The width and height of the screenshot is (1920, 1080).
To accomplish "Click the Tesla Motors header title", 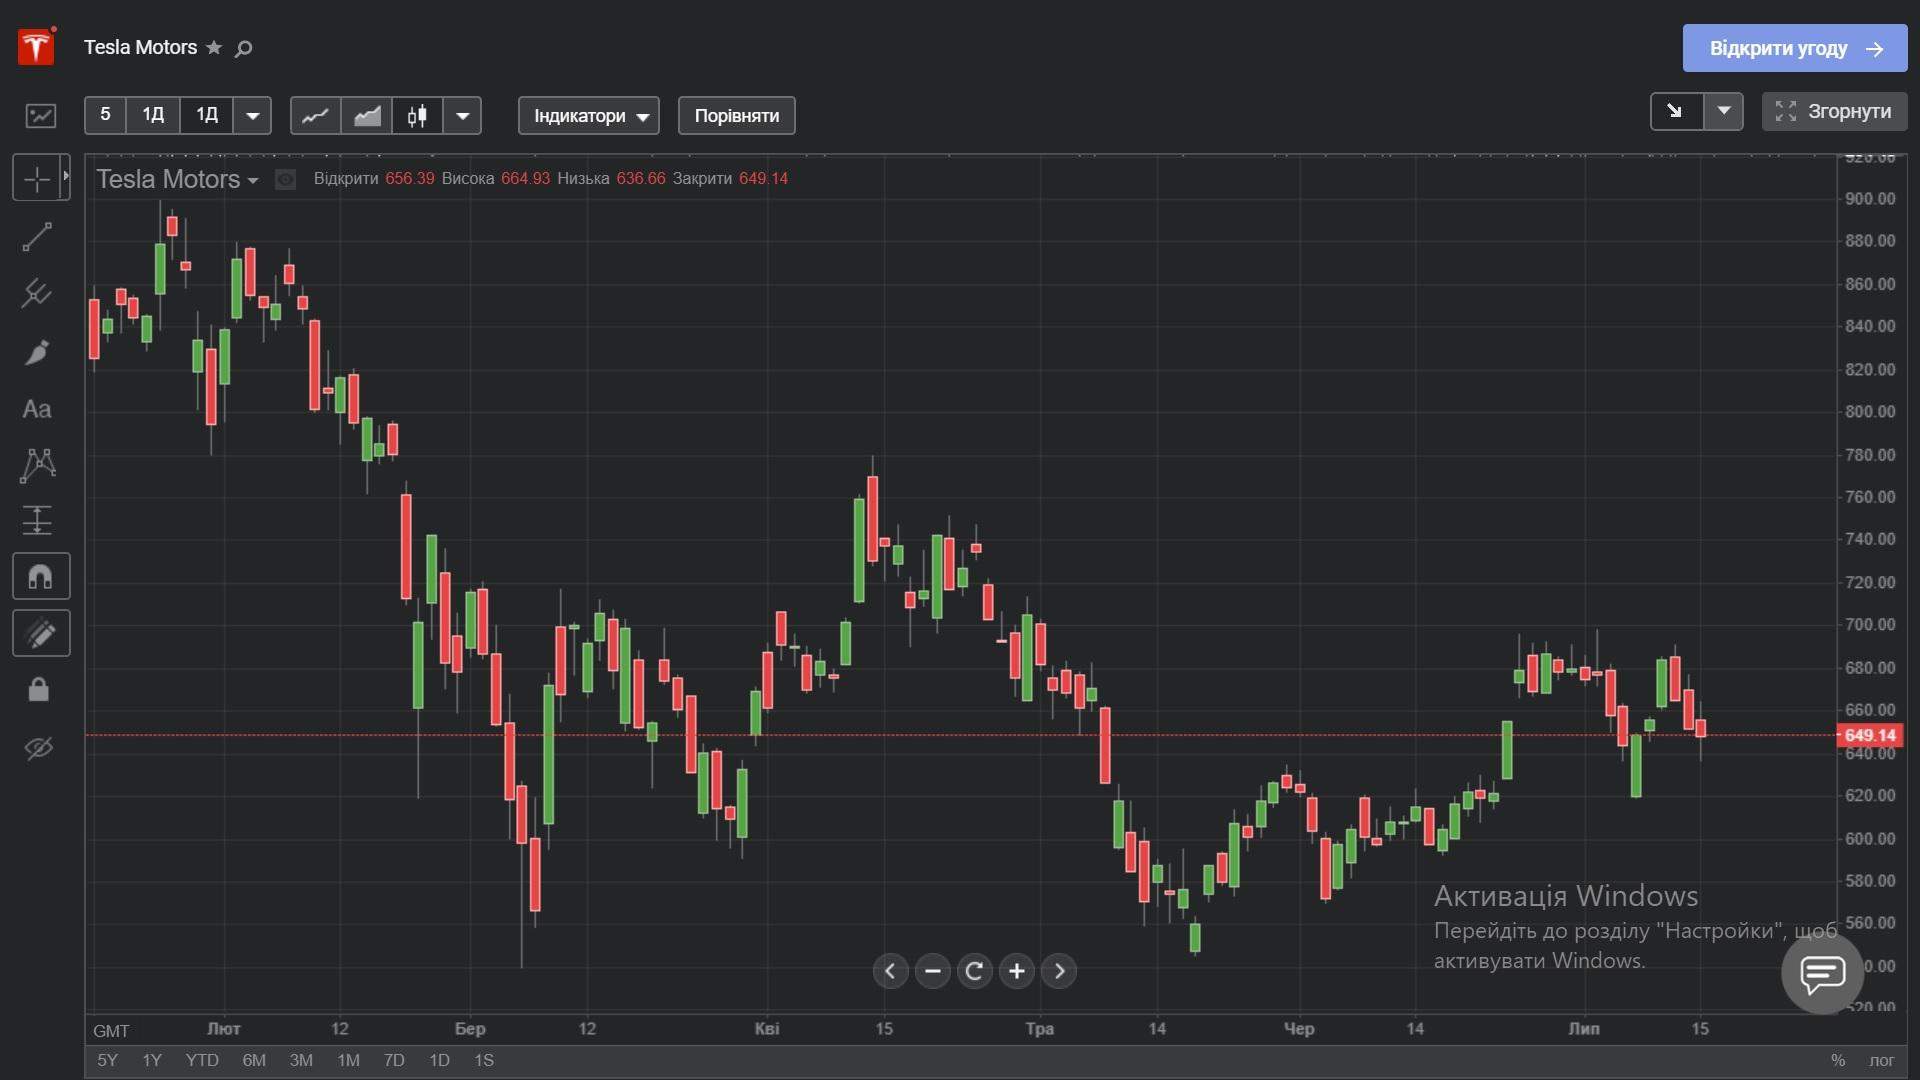I will click(x=140, y=47).
